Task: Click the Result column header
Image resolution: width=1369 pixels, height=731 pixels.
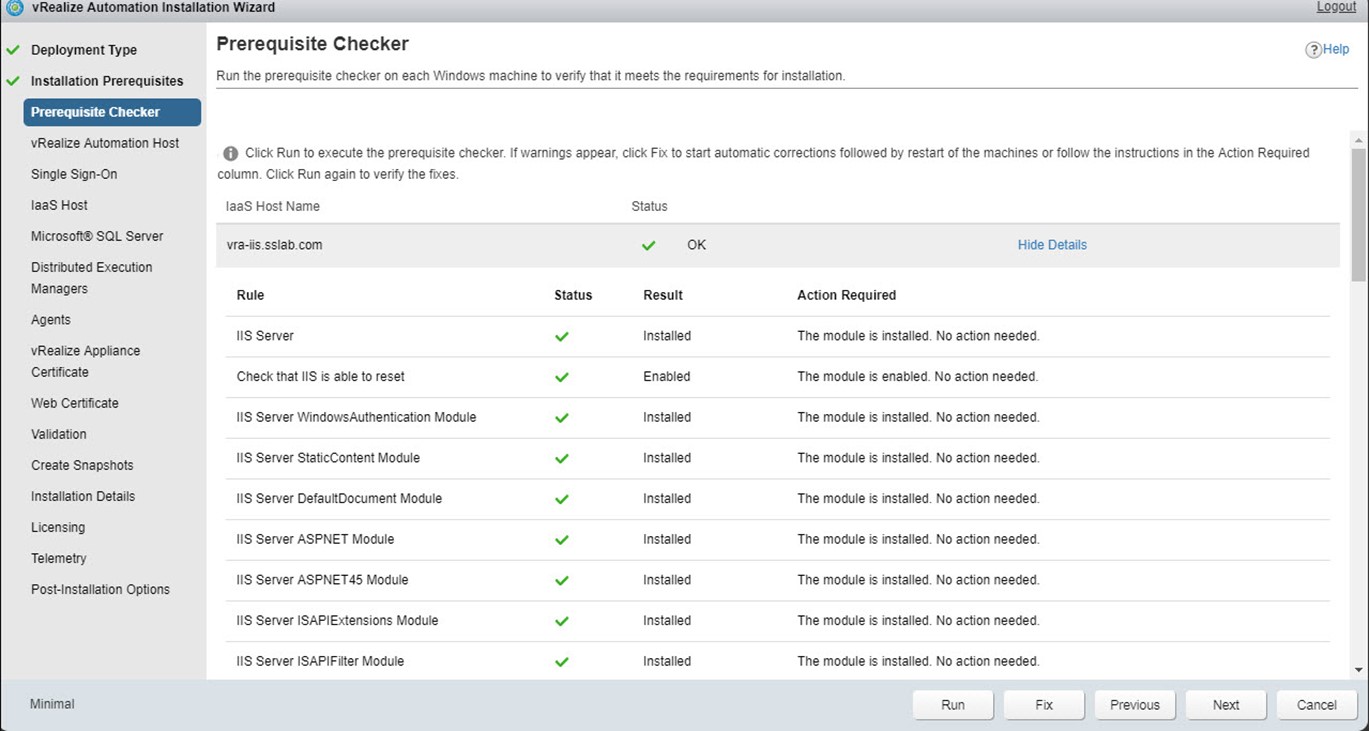Action: [x=663, y=296]
